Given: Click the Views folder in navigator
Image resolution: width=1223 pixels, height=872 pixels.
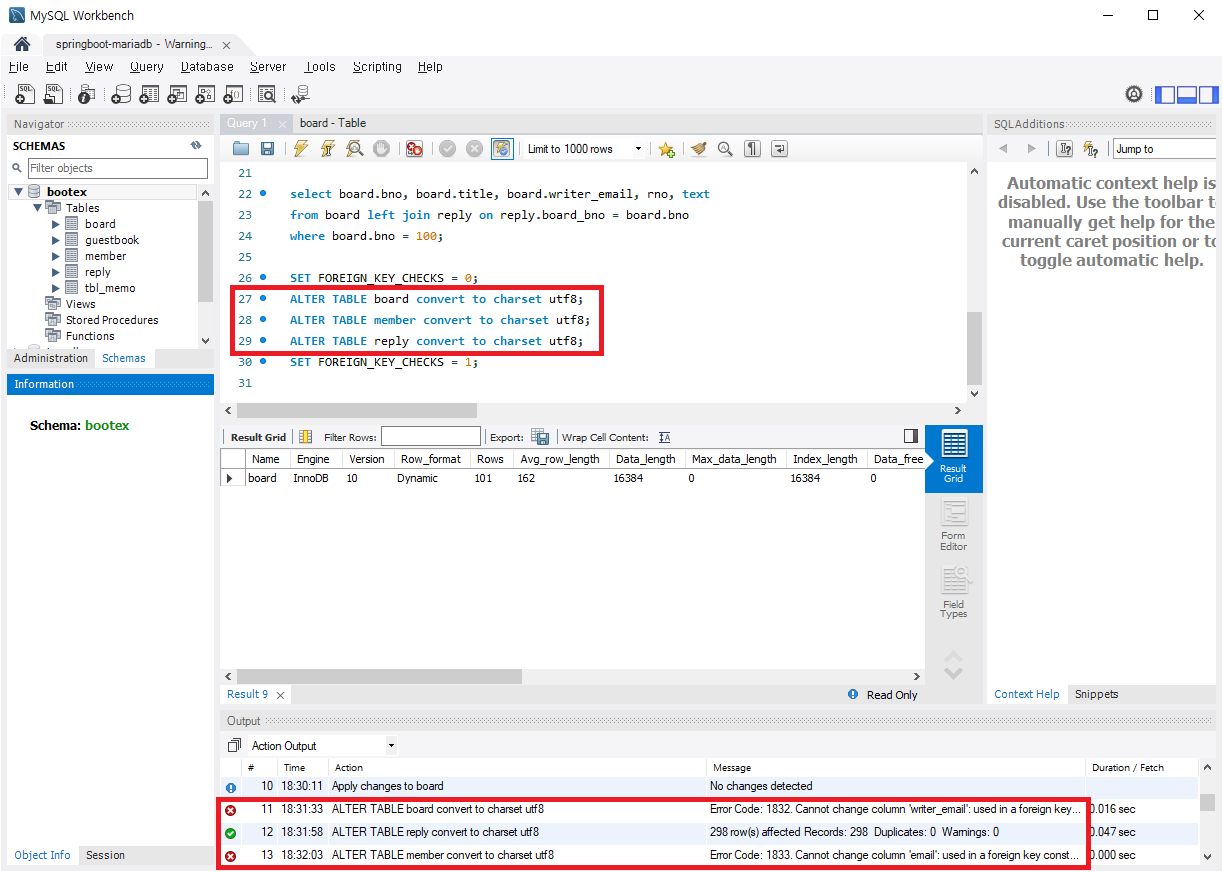Looking at the screenshot, I should click(81, 304).
